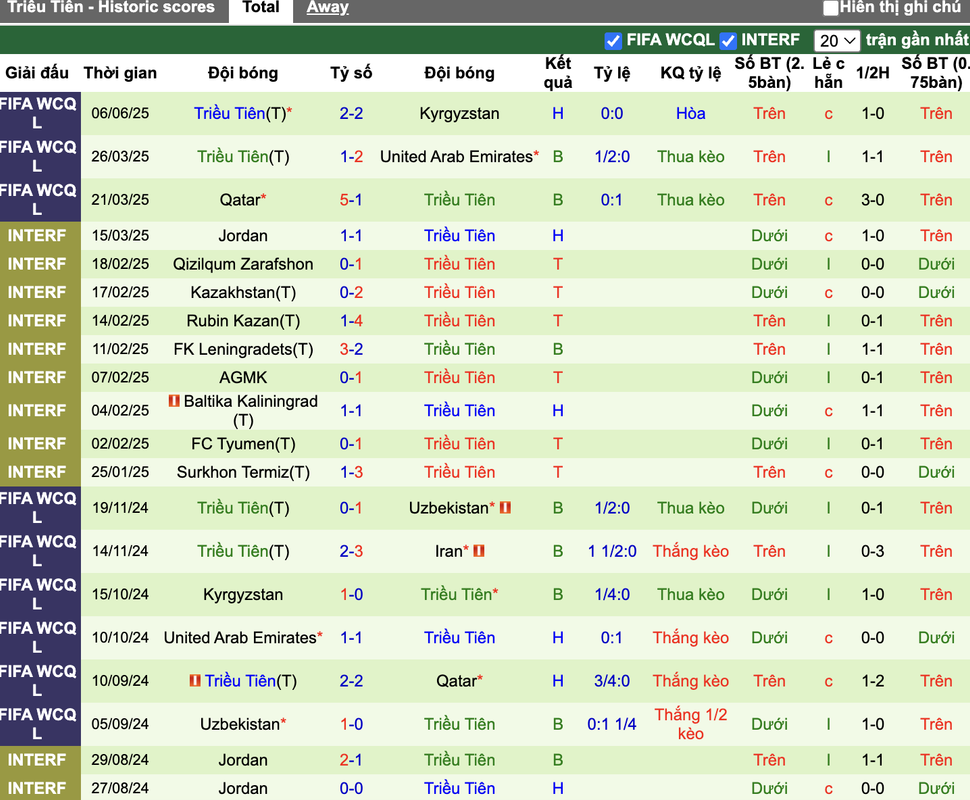Click the 3-2 score versus FK Leningradets
Image resolution: width=970 pixels, height=800 pixels.
(x=351, y=350)
